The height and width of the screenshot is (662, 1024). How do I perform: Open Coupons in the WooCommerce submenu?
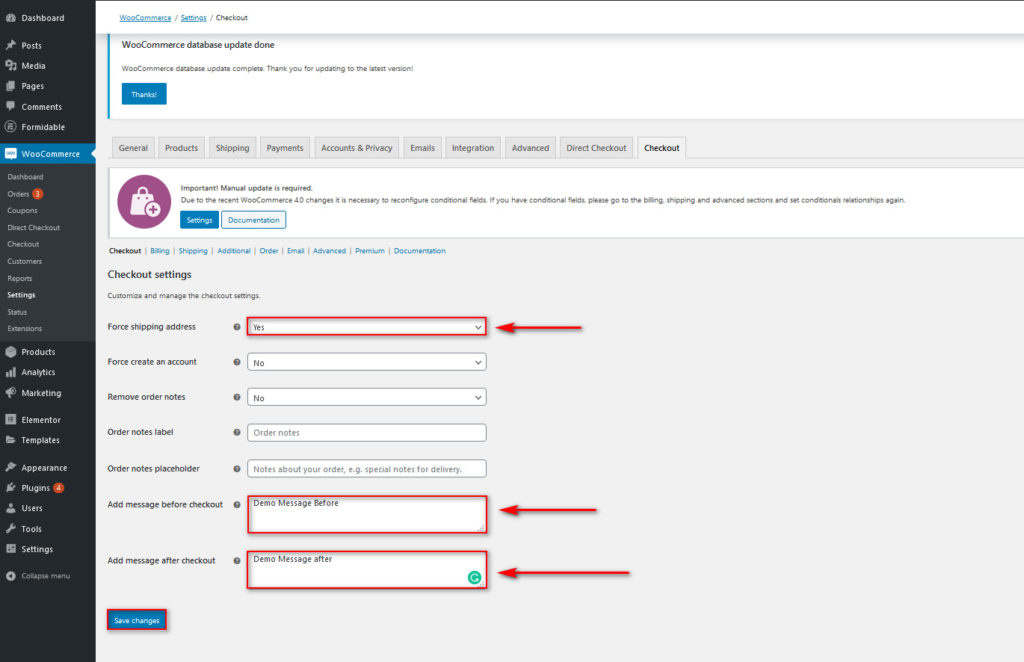click(22, 210)
